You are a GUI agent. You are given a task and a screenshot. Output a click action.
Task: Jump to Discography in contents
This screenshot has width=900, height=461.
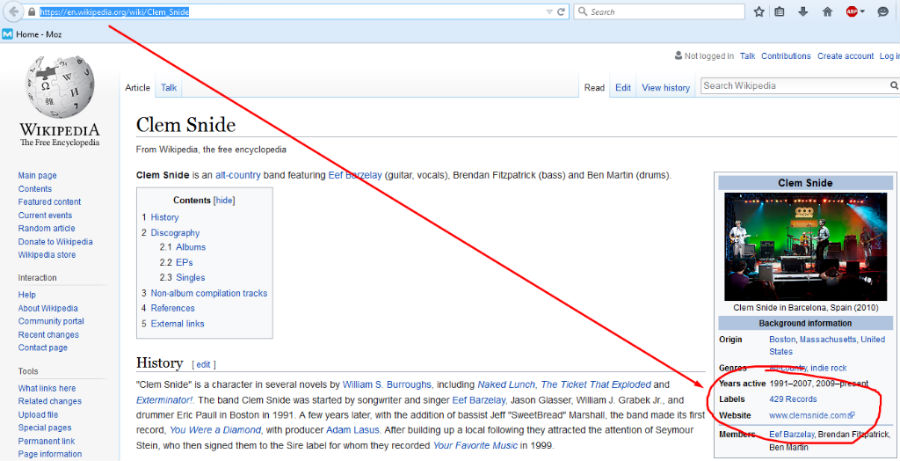175,233
